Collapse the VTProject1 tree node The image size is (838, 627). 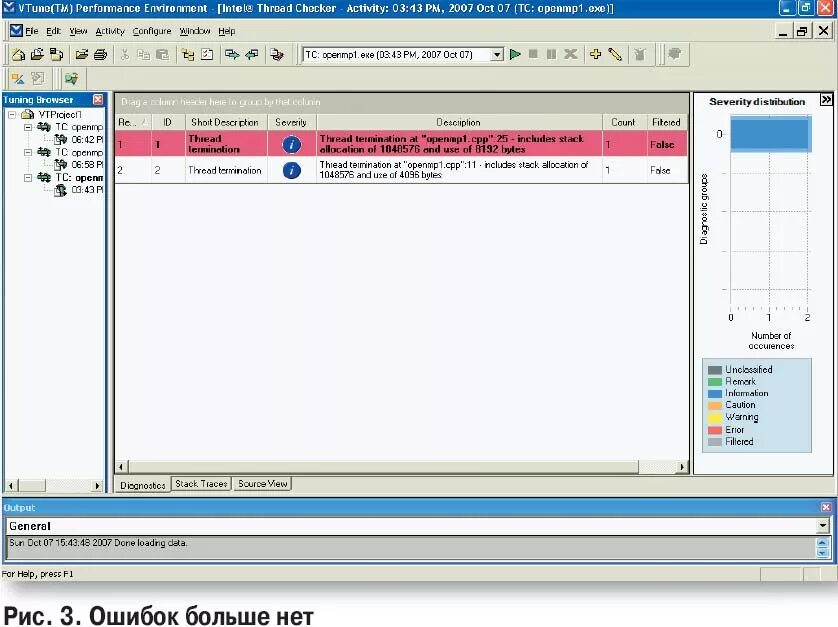tap(12, 114)
